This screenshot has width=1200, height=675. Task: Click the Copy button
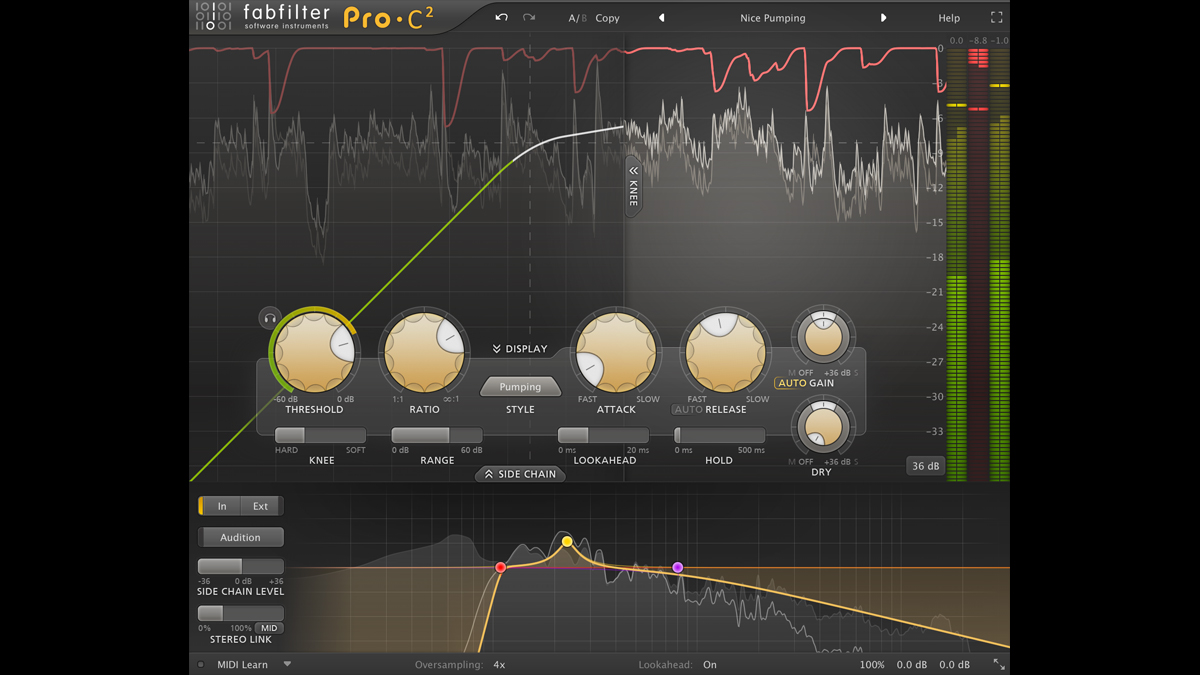(x=606, y=17)
